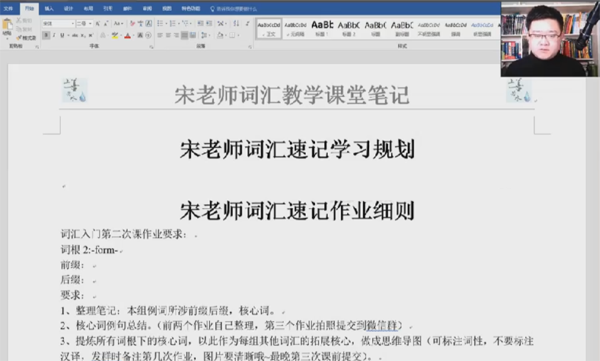The image size is (600, 361).
Task: Switch to the 插入 Insert tab
Action: 49,8
